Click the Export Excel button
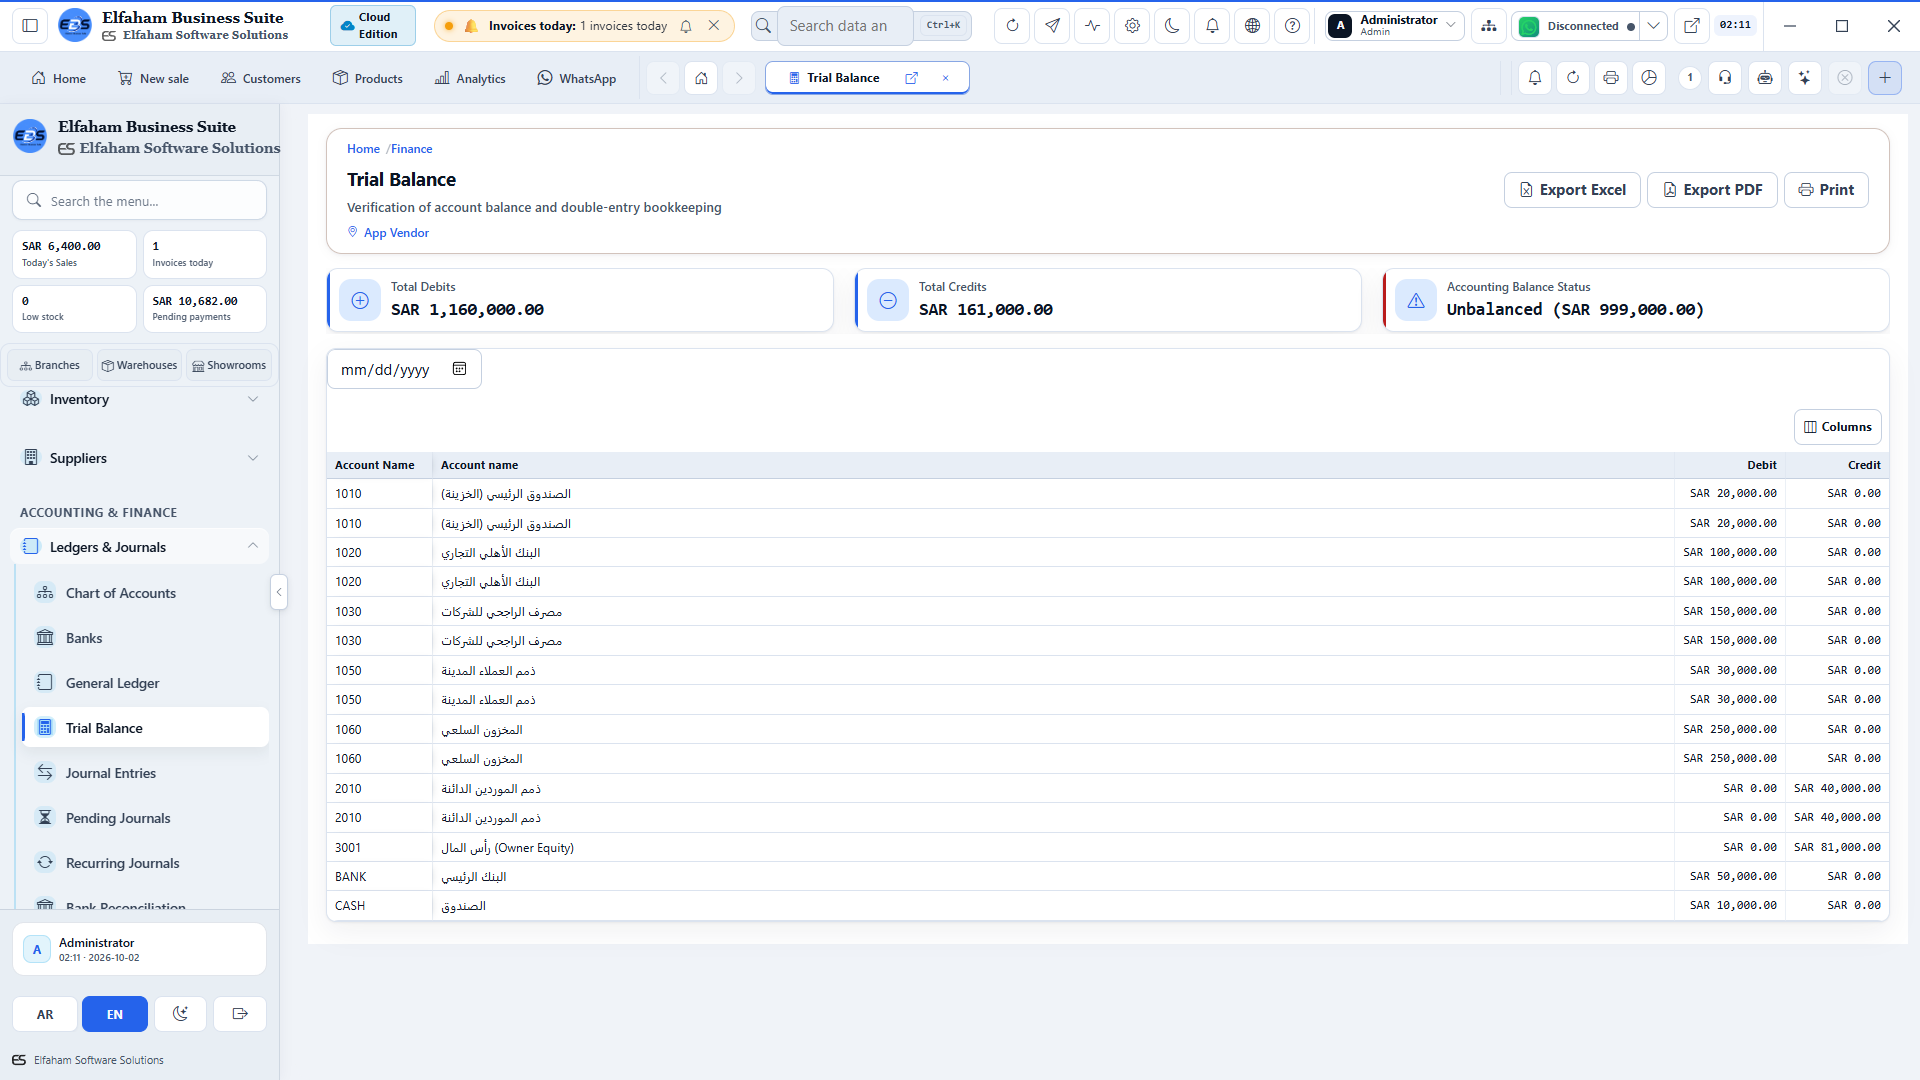 [x=1572, y=190]
